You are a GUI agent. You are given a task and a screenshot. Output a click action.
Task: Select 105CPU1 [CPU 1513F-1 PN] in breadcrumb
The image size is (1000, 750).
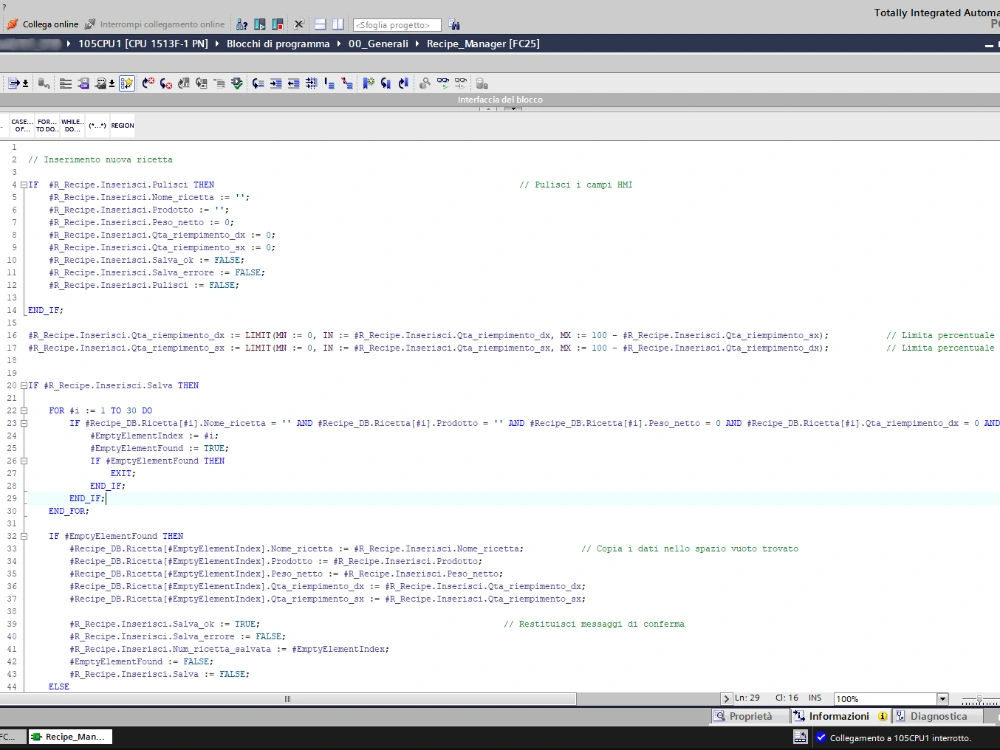click(143, 44)
